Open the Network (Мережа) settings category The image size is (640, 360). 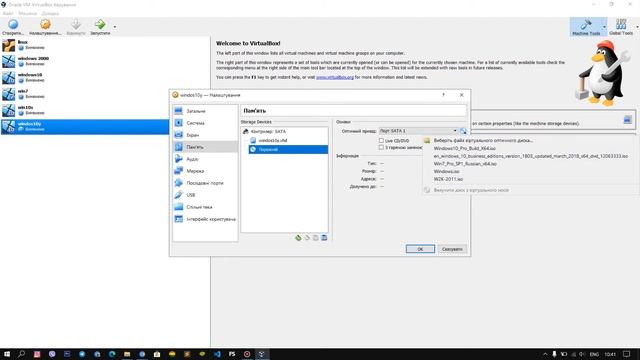click(205, 171)
